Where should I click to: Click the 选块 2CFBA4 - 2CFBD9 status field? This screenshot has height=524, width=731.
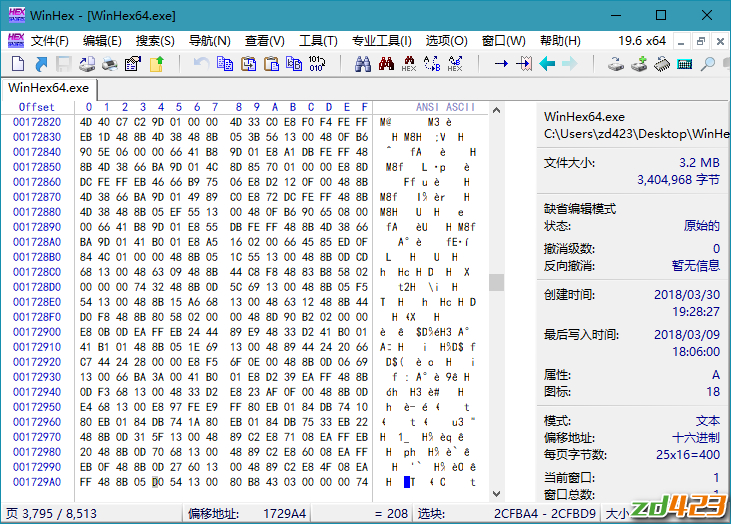tap(507, 514)
